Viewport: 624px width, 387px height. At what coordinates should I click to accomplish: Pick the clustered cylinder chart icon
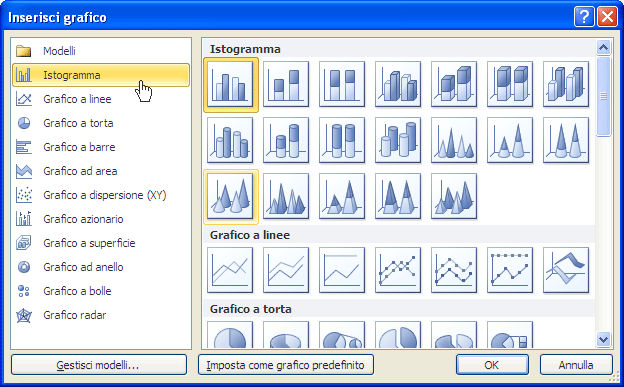pyautogui.click(x=230, y=141)
